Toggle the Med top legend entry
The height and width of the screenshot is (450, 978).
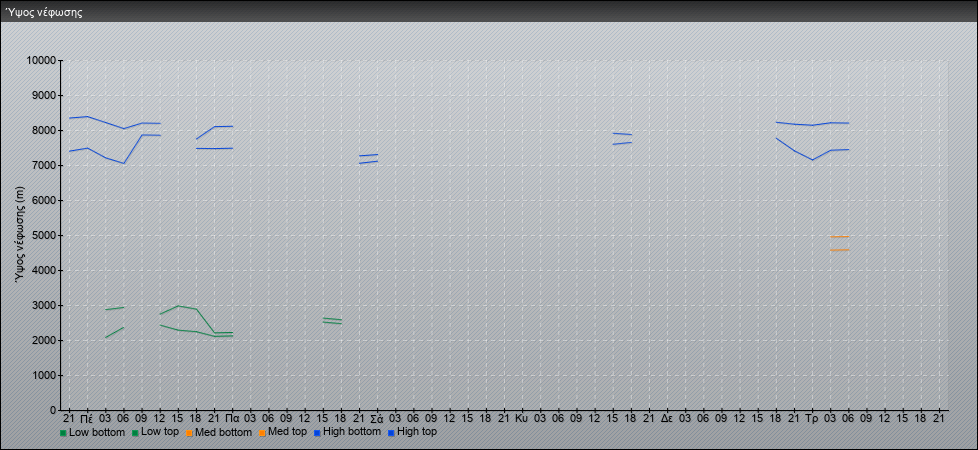[282, 432]
